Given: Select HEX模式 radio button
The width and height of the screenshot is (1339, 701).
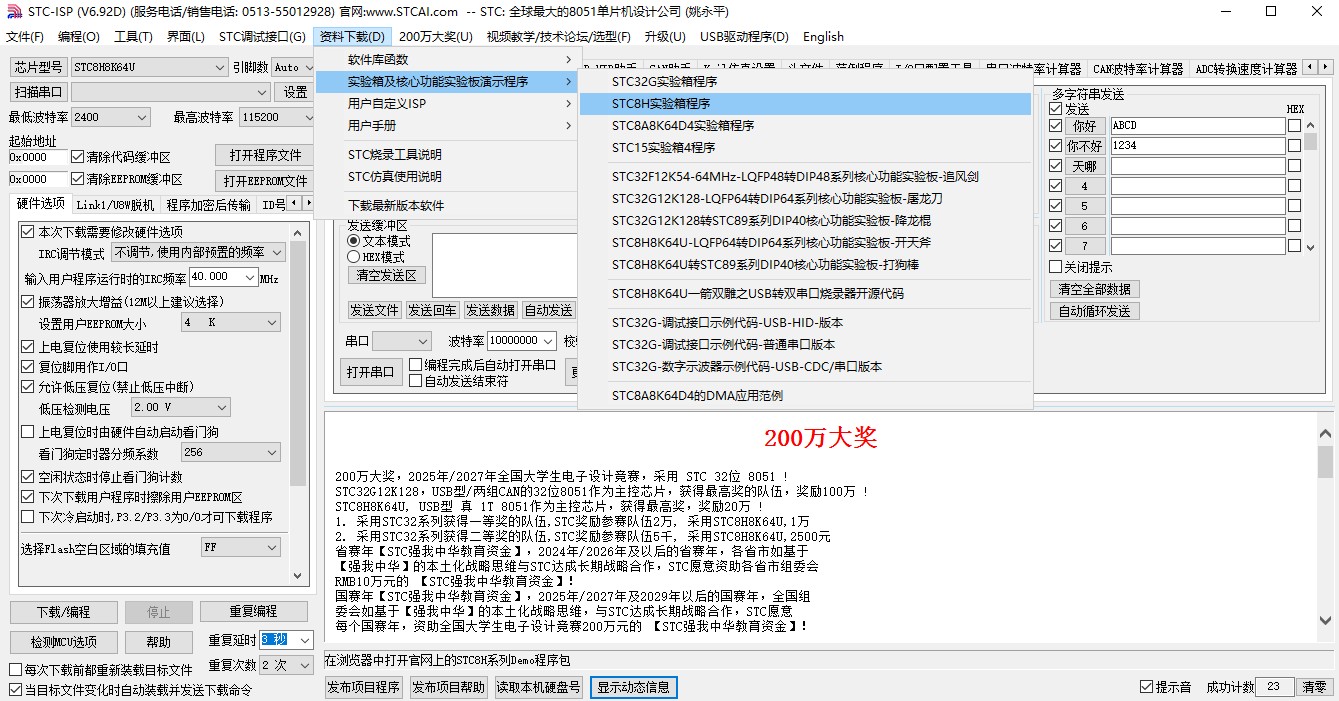Looking at the screenshot, I should 353,257.
